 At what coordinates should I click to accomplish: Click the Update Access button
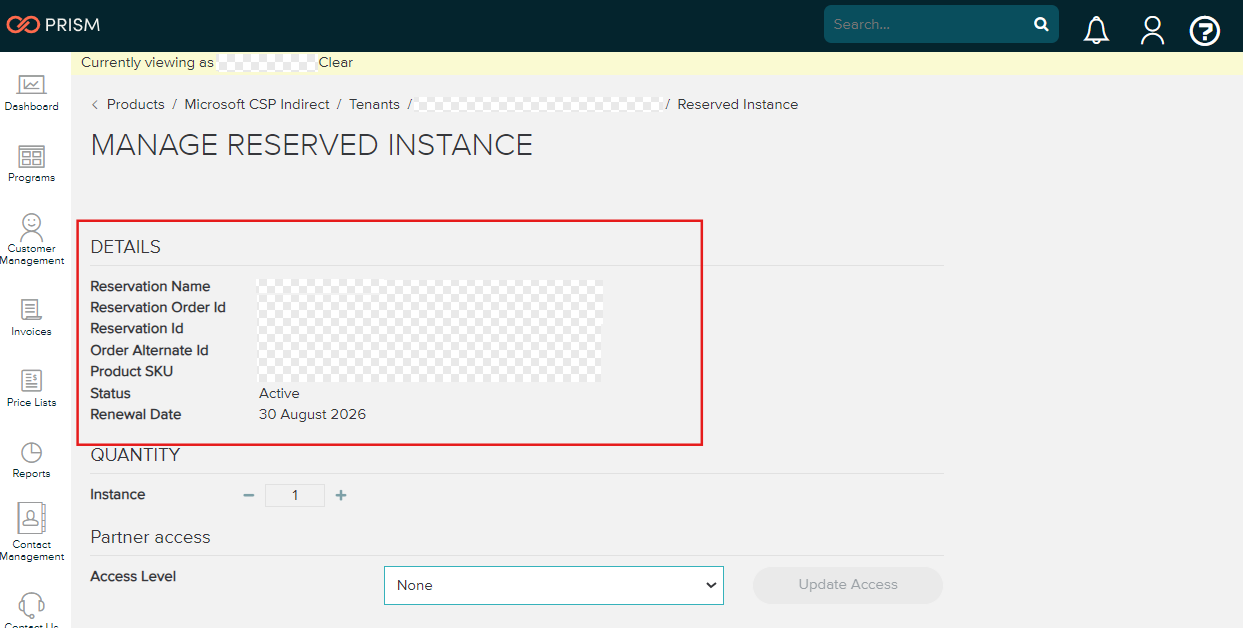click(x=847, y=585)
